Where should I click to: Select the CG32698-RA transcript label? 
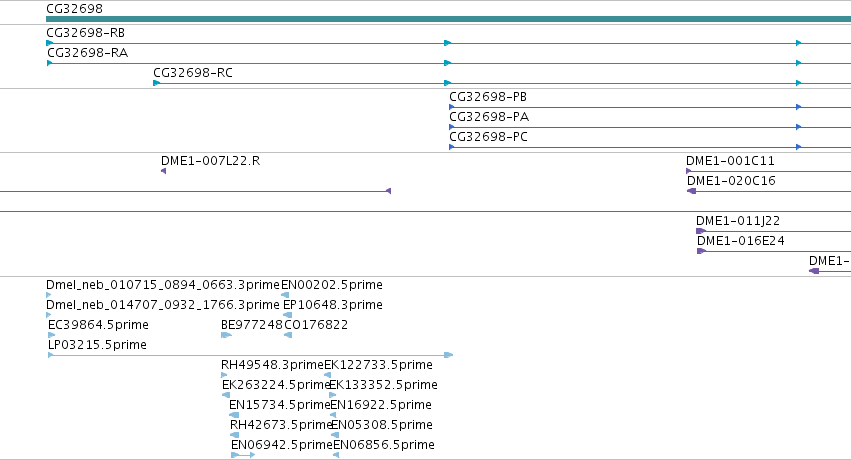[x=87, y=53]
